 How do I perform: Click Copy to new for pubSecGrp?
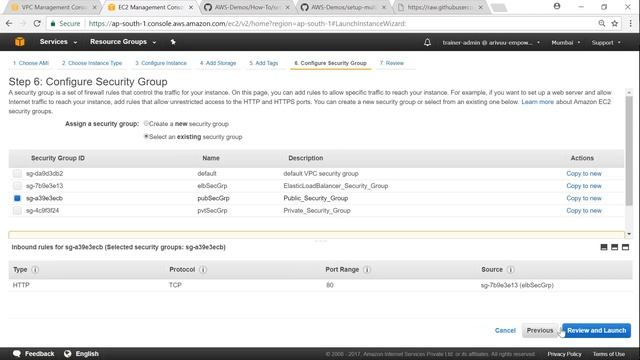tap(584, 198)
